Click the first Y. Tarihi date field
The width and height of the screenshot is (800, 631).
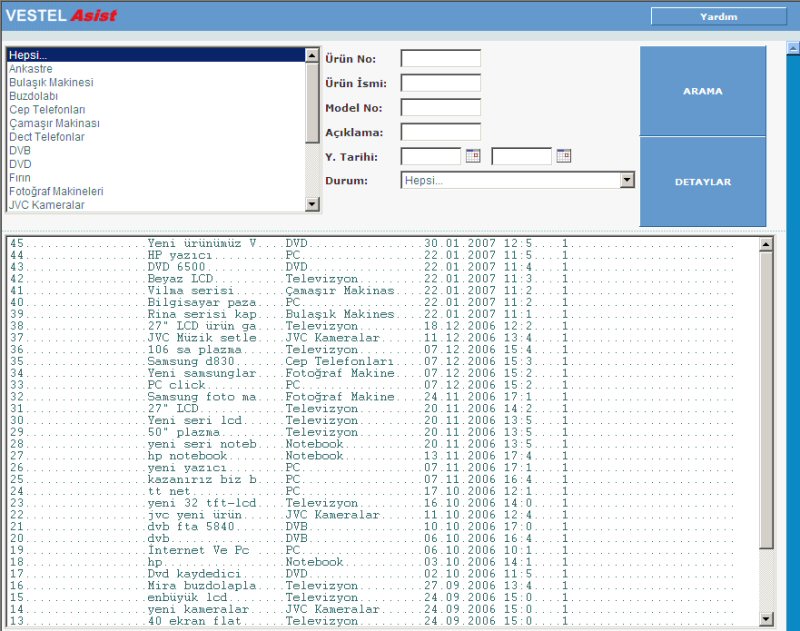(x=431, y=156)
